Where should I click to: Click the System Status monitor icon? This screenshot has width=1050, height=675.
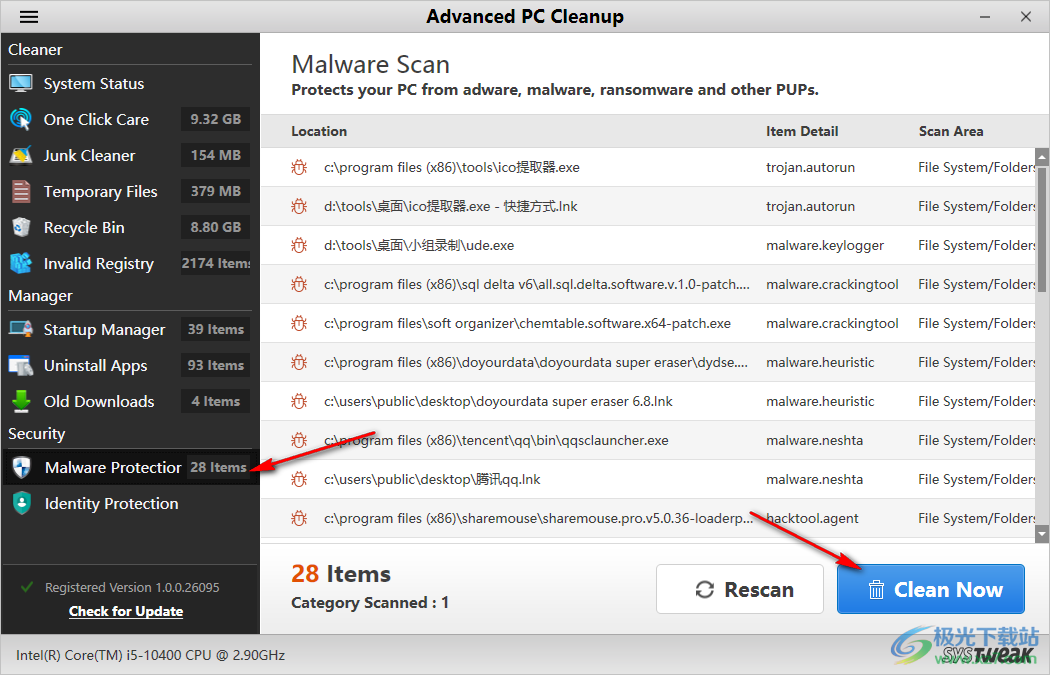(21, 84)
